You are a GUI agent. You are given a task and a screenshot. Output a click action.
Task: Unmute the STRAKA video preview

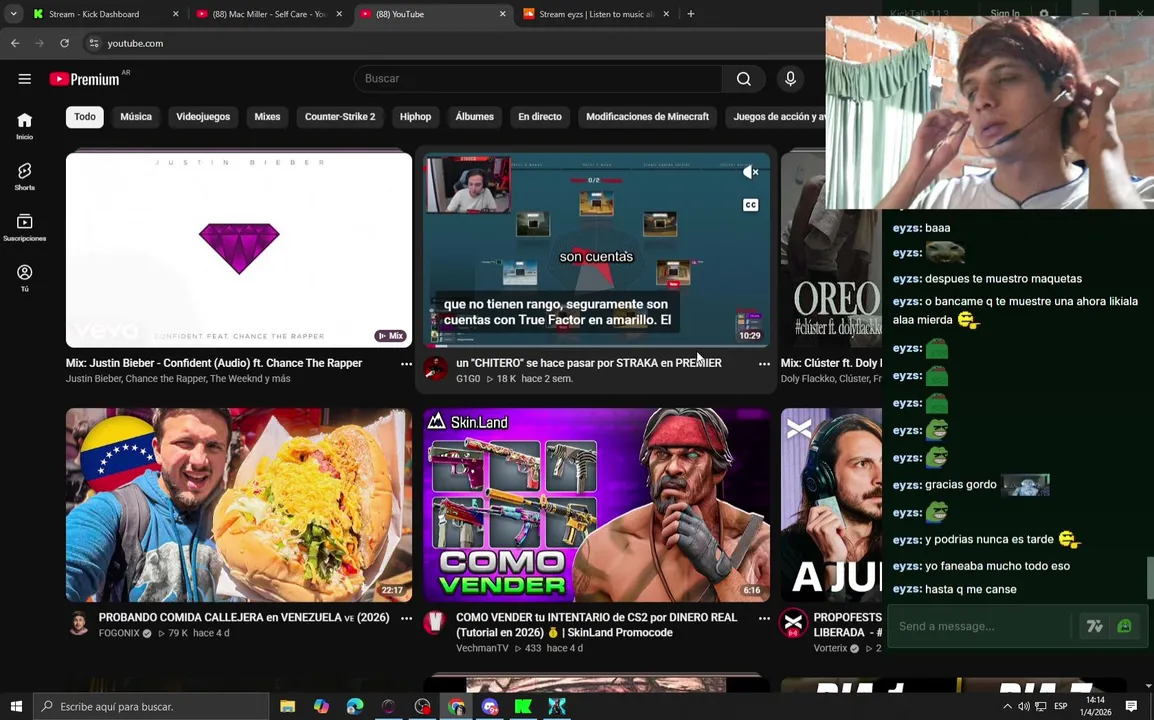[x=750, y=172]
